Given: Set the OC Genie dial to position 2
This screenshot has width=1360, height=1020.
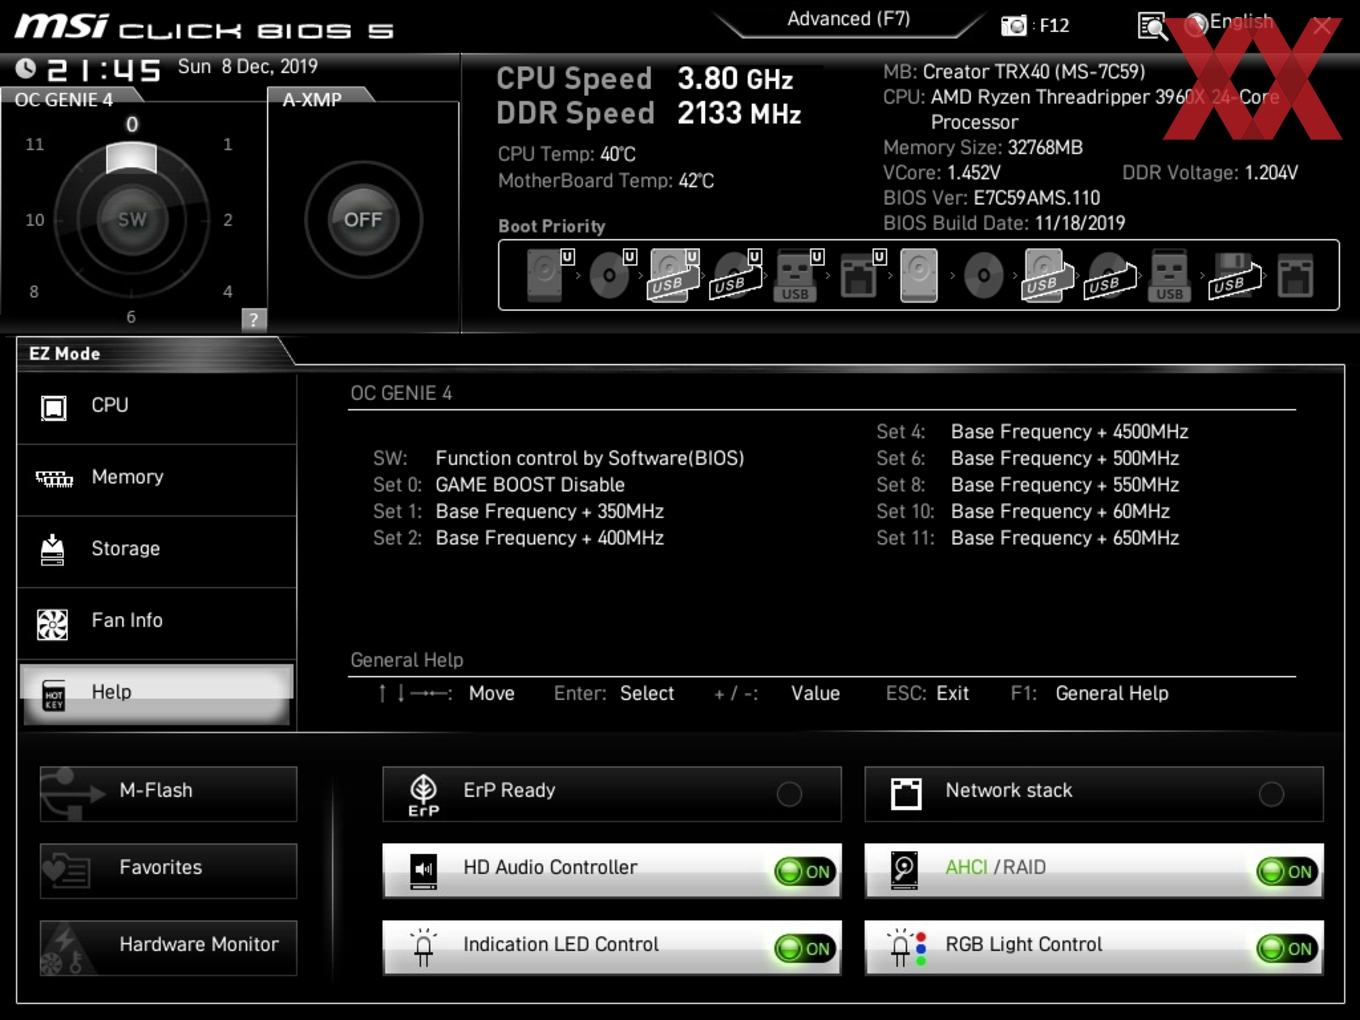Looking at the screenshot, I should (228, 219).
